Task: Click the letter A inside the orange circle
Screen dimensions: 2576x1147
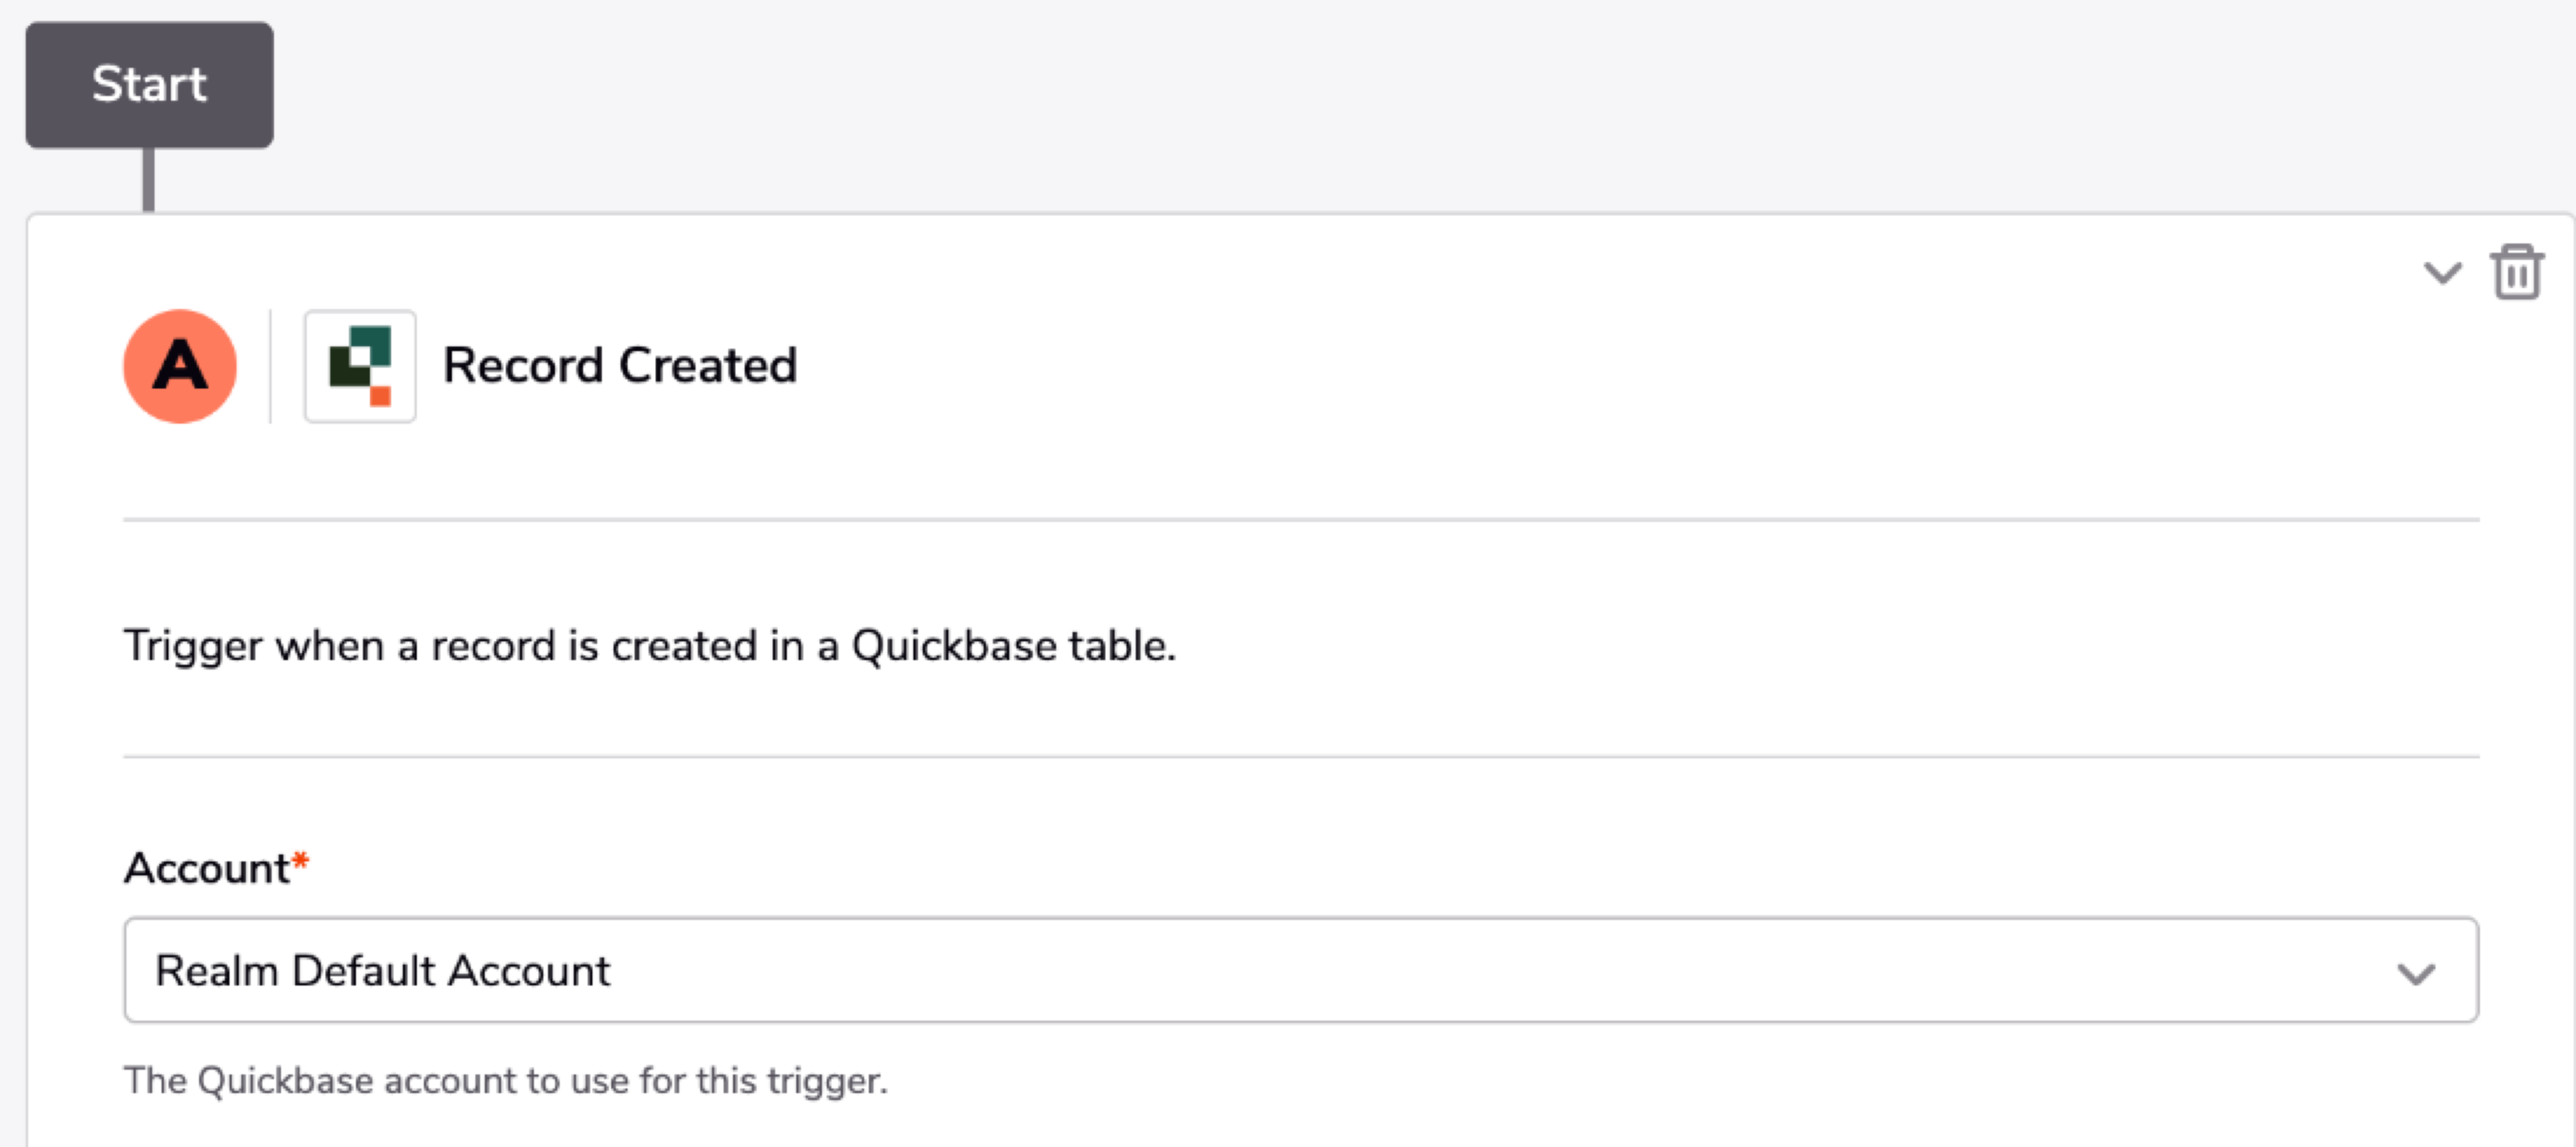Action: (180, 364)
